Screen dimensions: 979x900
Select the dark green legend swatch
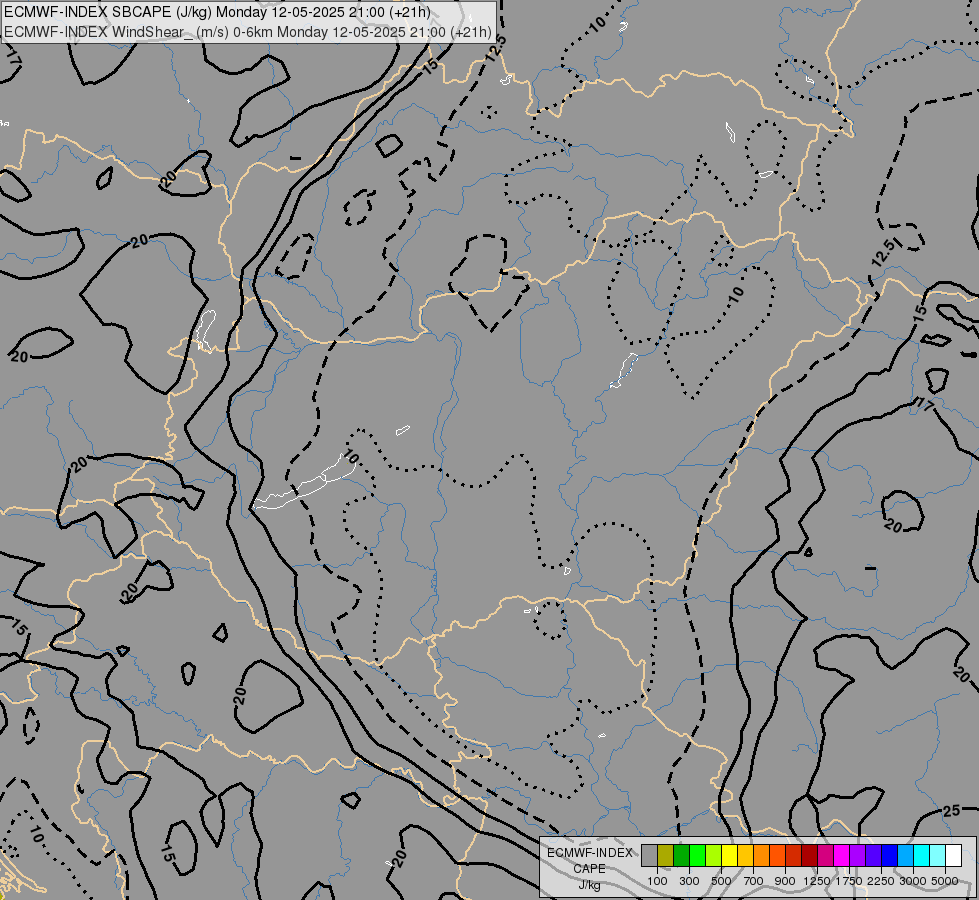click(x=681, y=856)
